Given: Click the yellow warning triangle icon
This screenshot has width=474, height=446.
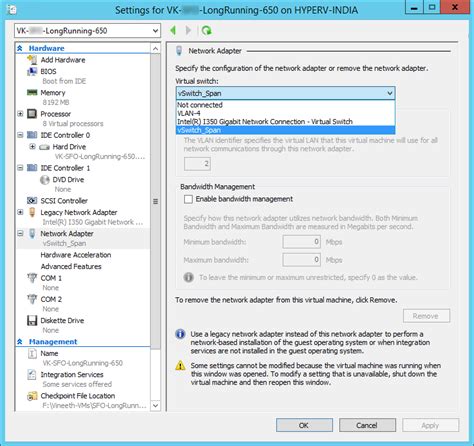Looking at the screenshot, I should (180, 365).
